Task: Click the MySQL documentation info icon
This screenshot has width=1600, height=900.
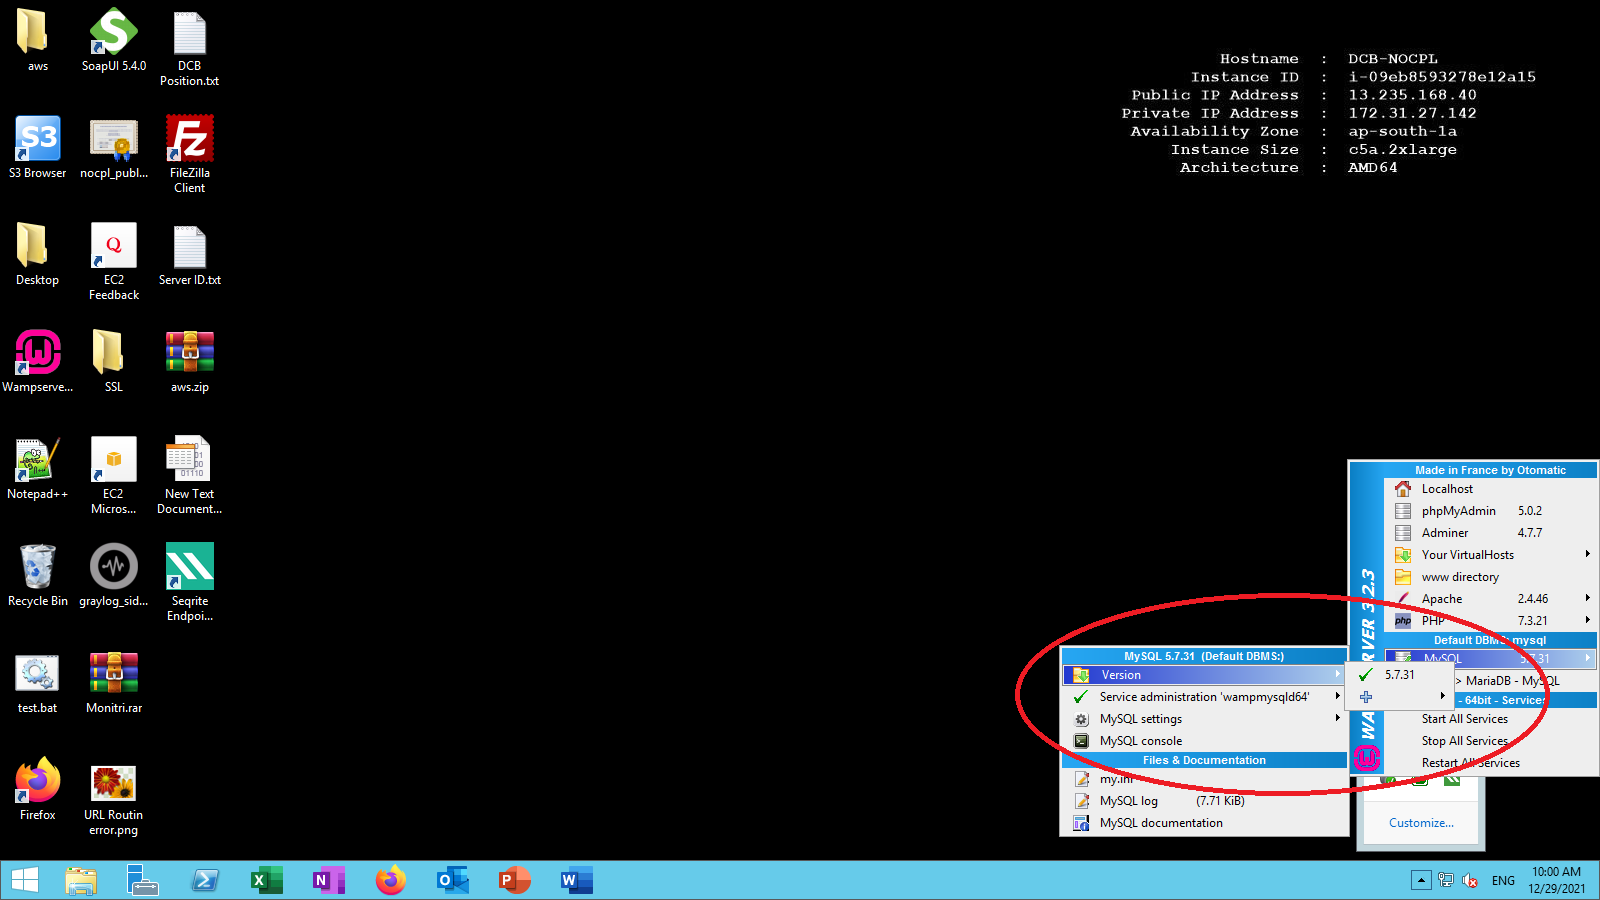Action: click(x=1081, y=823)
